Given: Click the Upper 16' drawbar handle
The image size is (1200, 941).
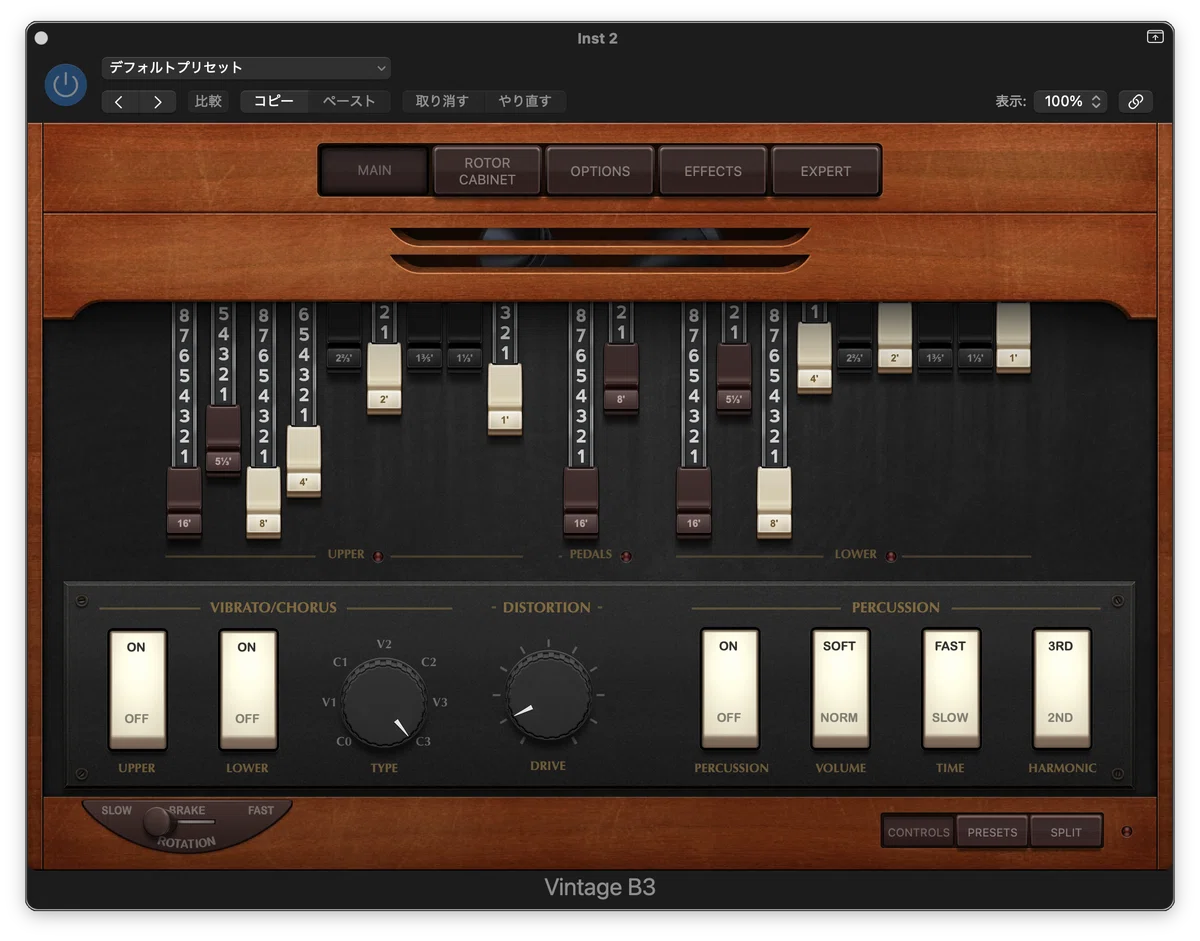Looking at the screenshot, I should tap(184, 502).
